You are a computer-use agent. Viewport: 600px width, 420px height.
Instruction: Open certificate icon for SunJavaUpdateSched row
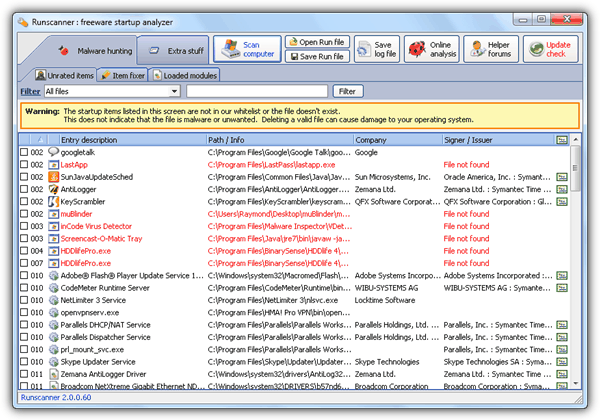click(562, 177)
